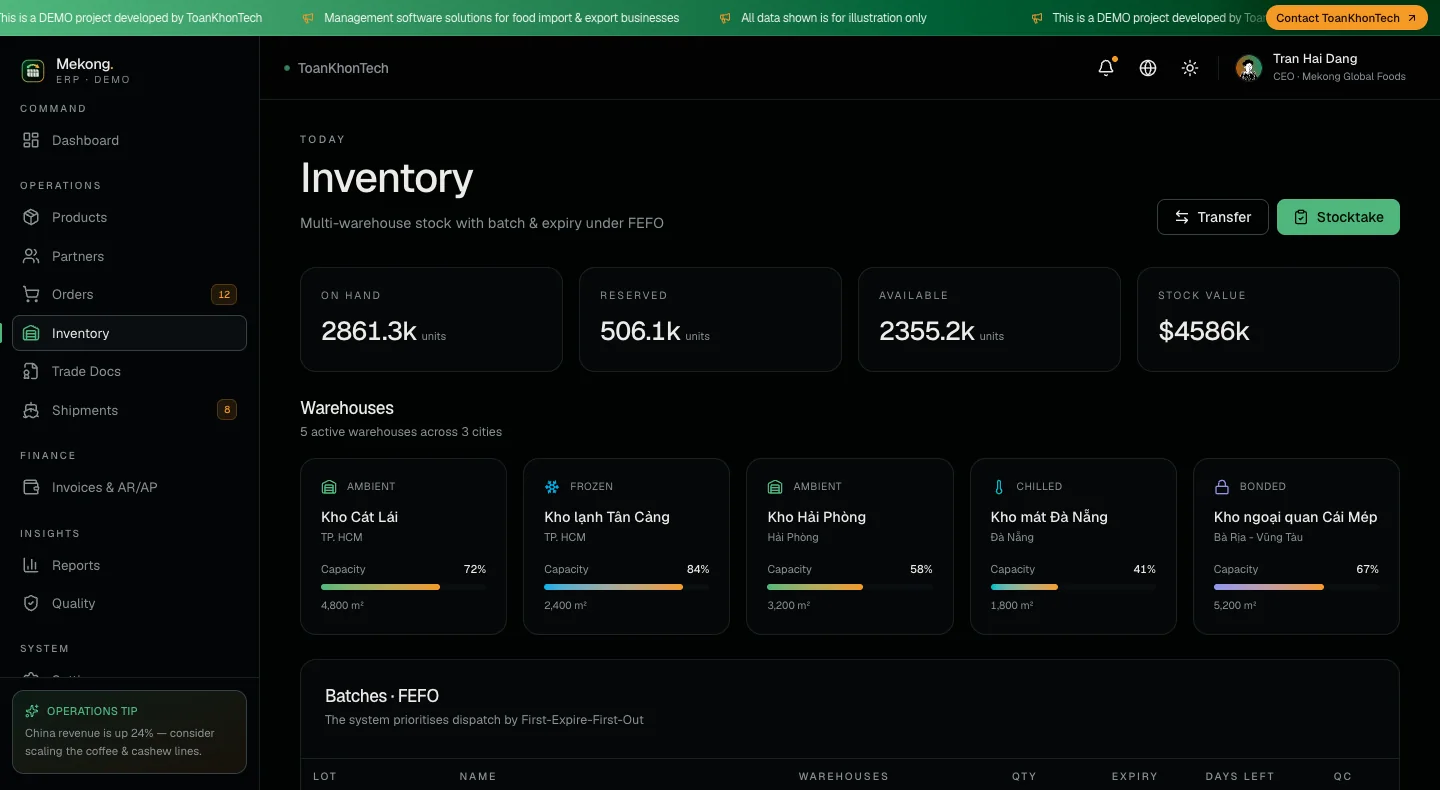
Task: Click the On Hand value 2861.3k
Action: 369,331
